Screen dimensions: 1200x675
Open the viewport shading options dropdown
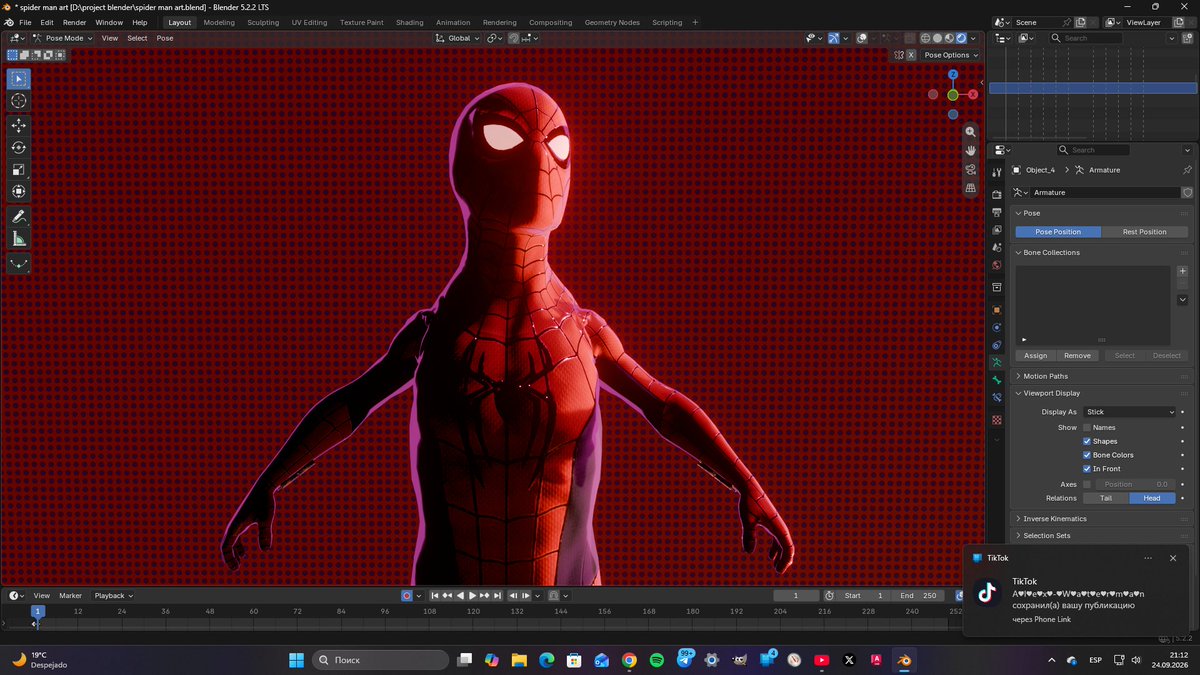pos(974,38)
